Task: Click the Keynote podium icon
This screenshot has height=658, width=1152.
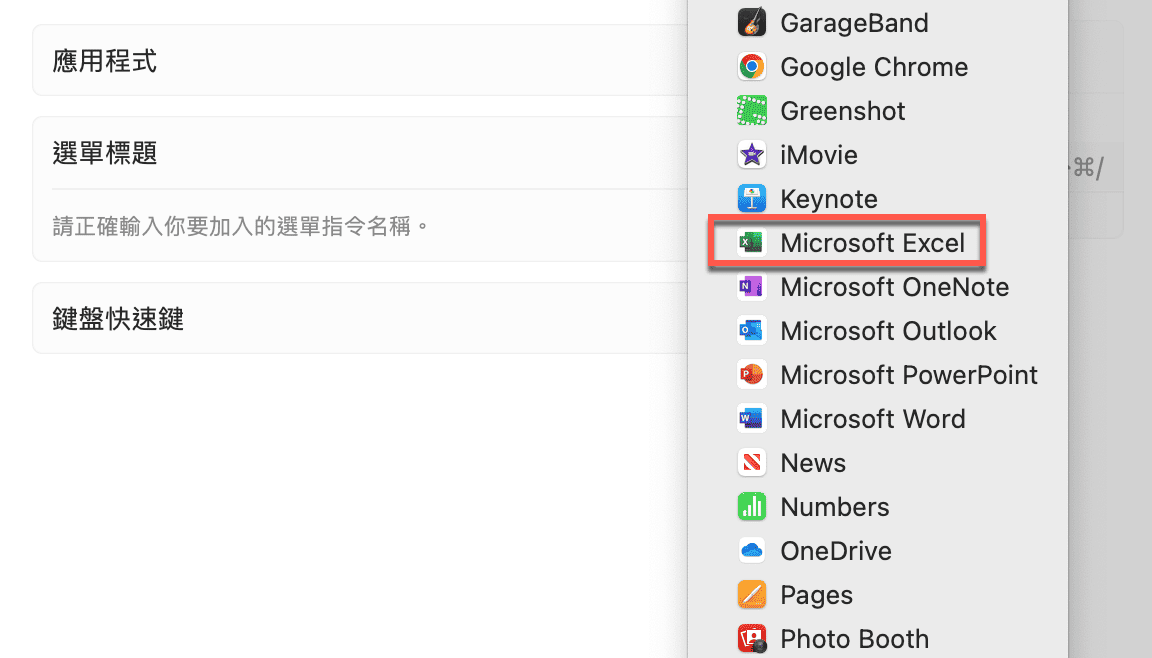Action: point(752,199)
